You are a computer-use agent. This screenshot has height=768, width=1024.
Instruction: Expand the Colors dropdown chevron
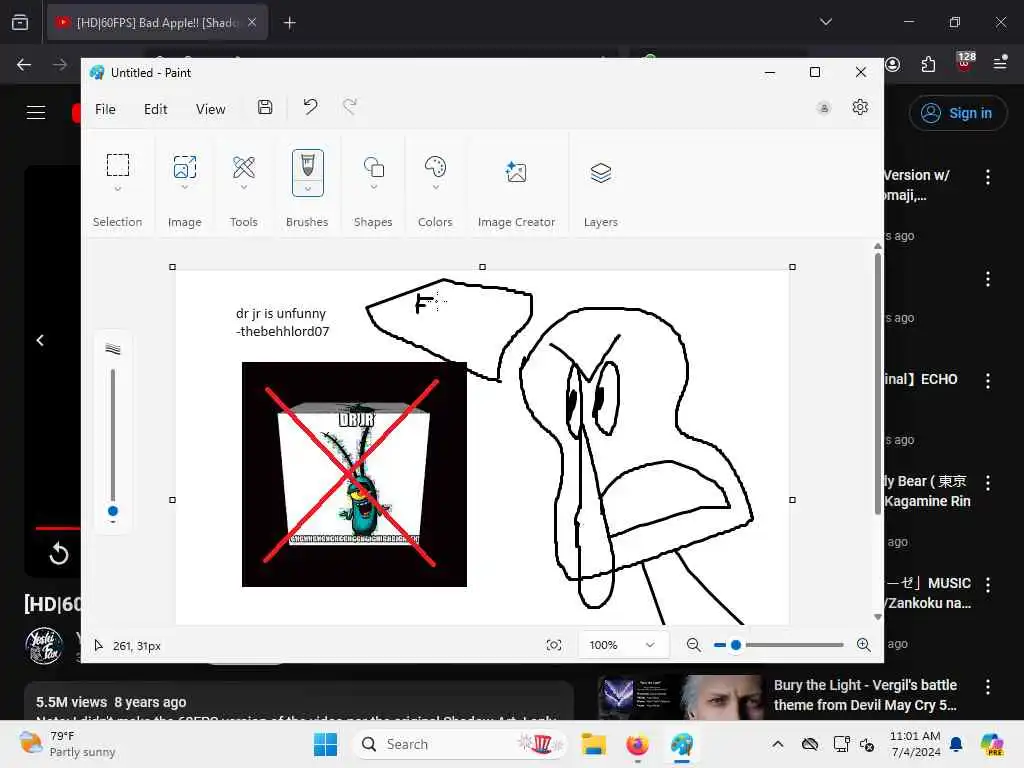tap(436, 187)
